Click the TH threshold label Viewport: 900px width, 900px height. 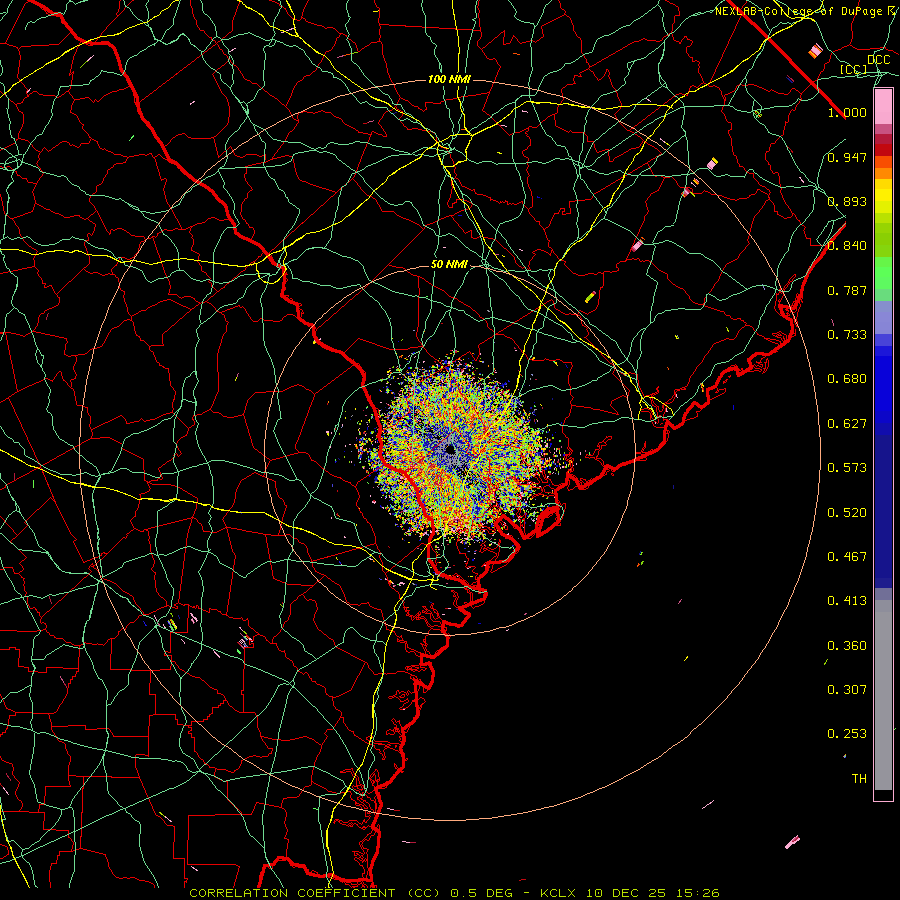point(859,778)
